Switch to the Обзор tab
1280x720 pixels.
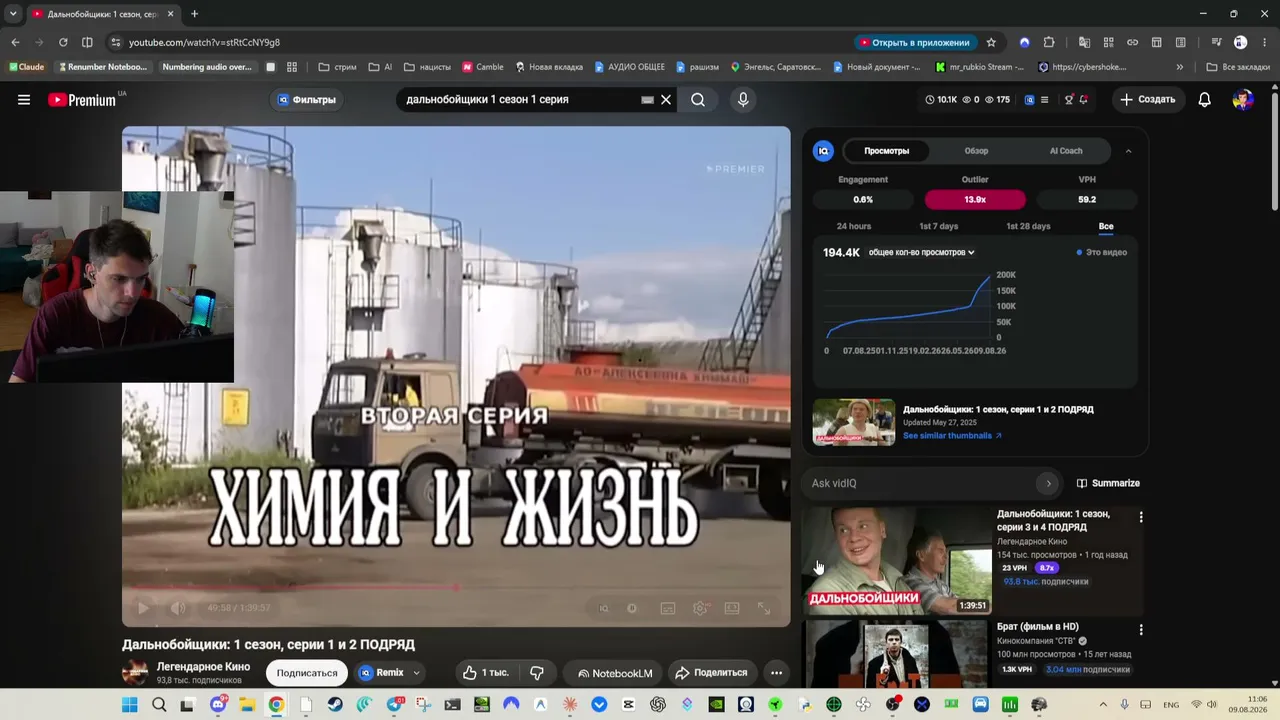click(976, 151)
